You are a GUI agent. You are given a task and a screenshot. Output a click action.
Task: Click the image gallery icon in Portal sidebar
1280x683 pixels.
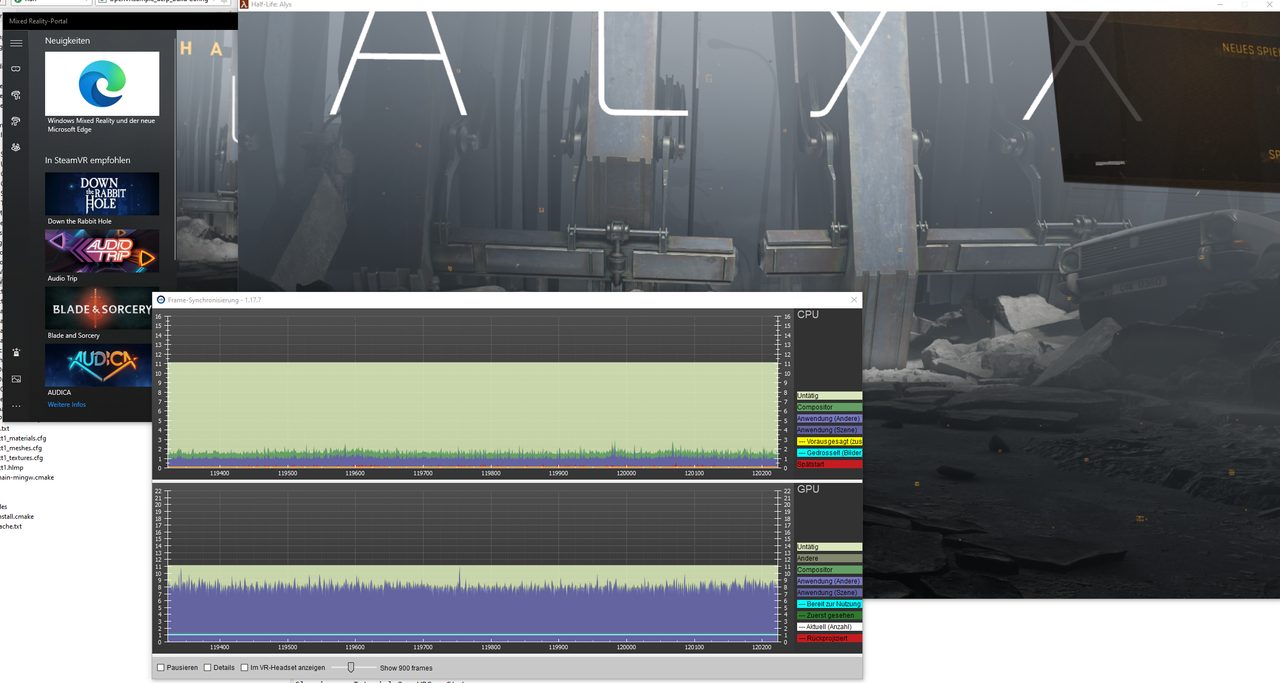[x=16, y=379]
